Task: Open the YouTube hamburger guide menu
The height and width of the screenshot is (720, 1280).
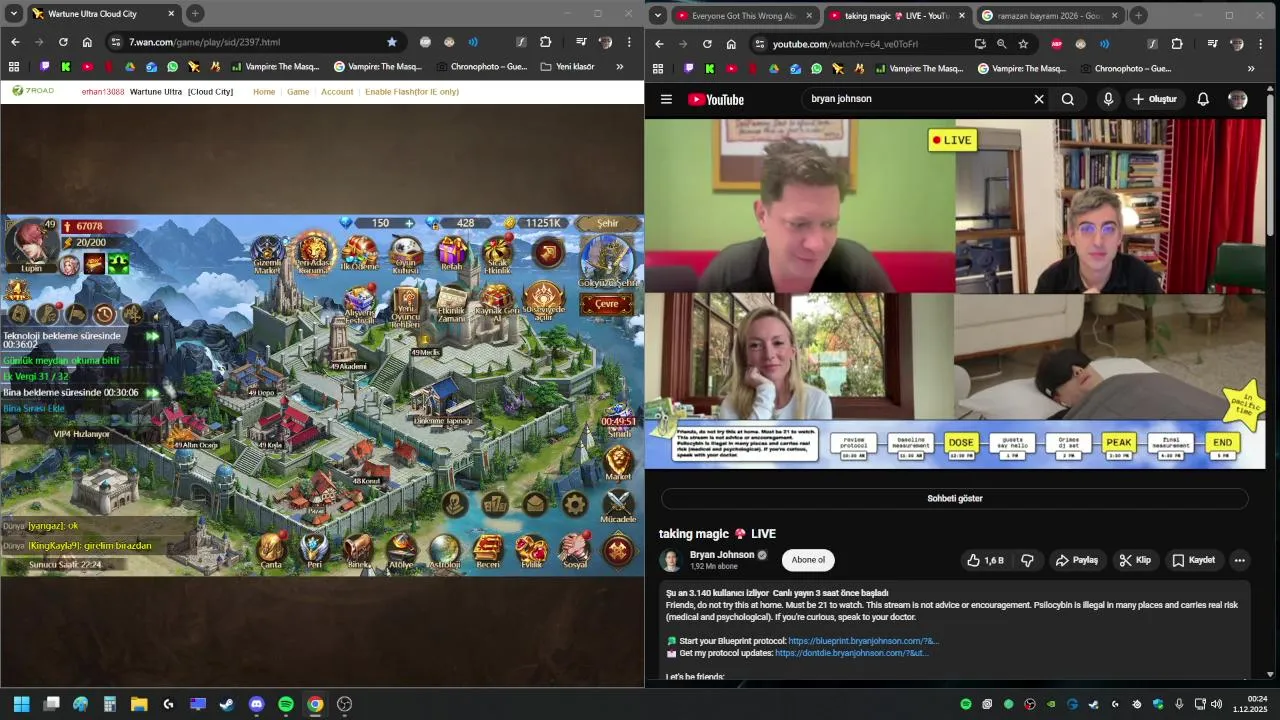Action: click(666, 99)
